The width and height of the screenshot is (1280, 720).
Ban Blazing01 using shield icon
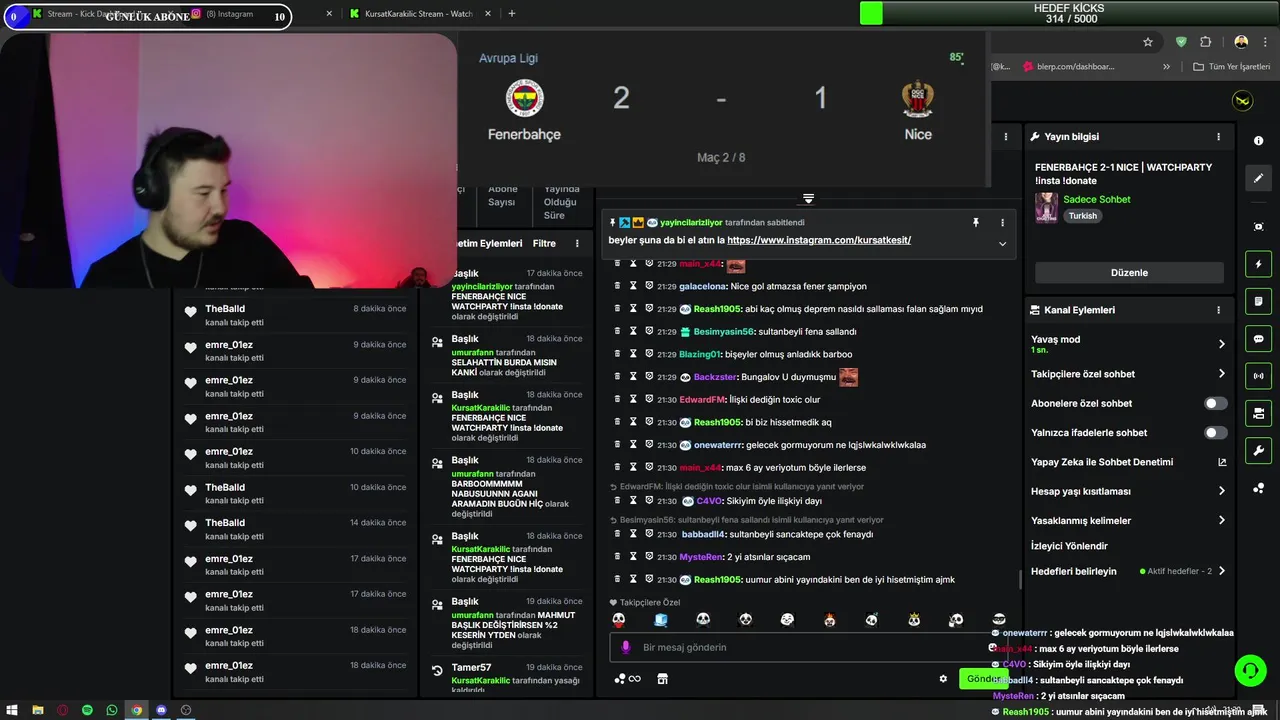point(649,354)
